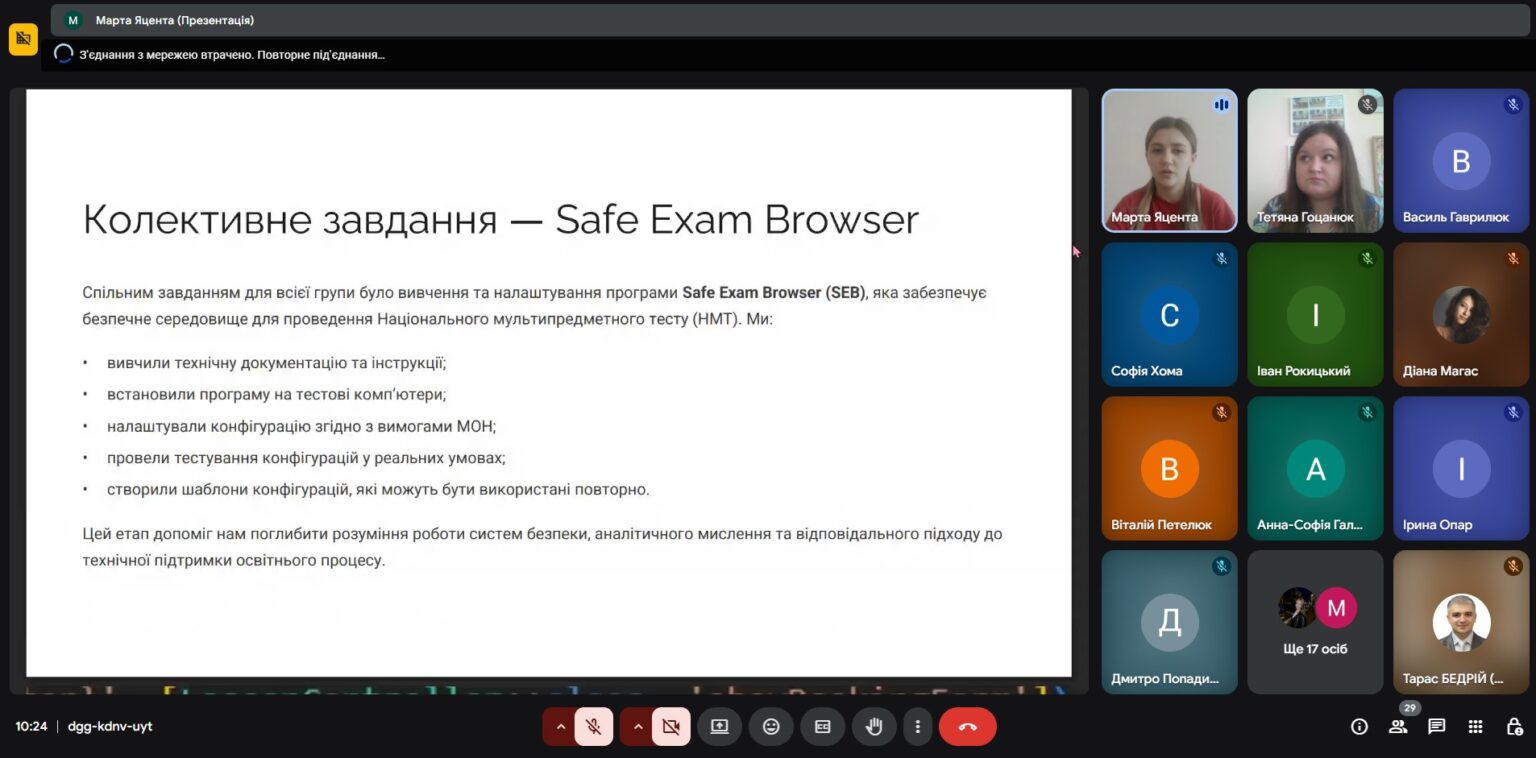Viewport: 1536px width, 758px height.
Task: Click the meeting code dgg-kdnv-uyt
Action: coord(110,727)
